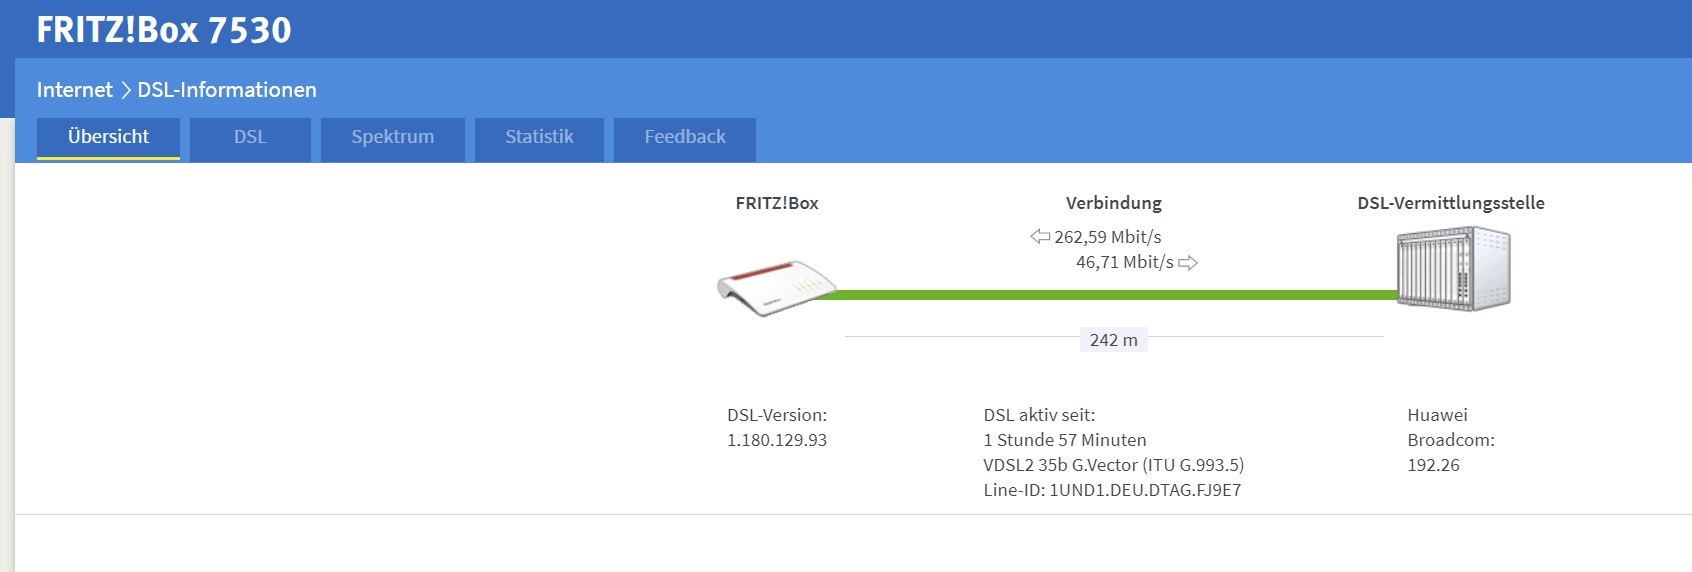Click the DSL-Vermittlungsstelle heading
Viewport: 1692px width, 572px height.
pyautogui.click(x=1451, y=203)
